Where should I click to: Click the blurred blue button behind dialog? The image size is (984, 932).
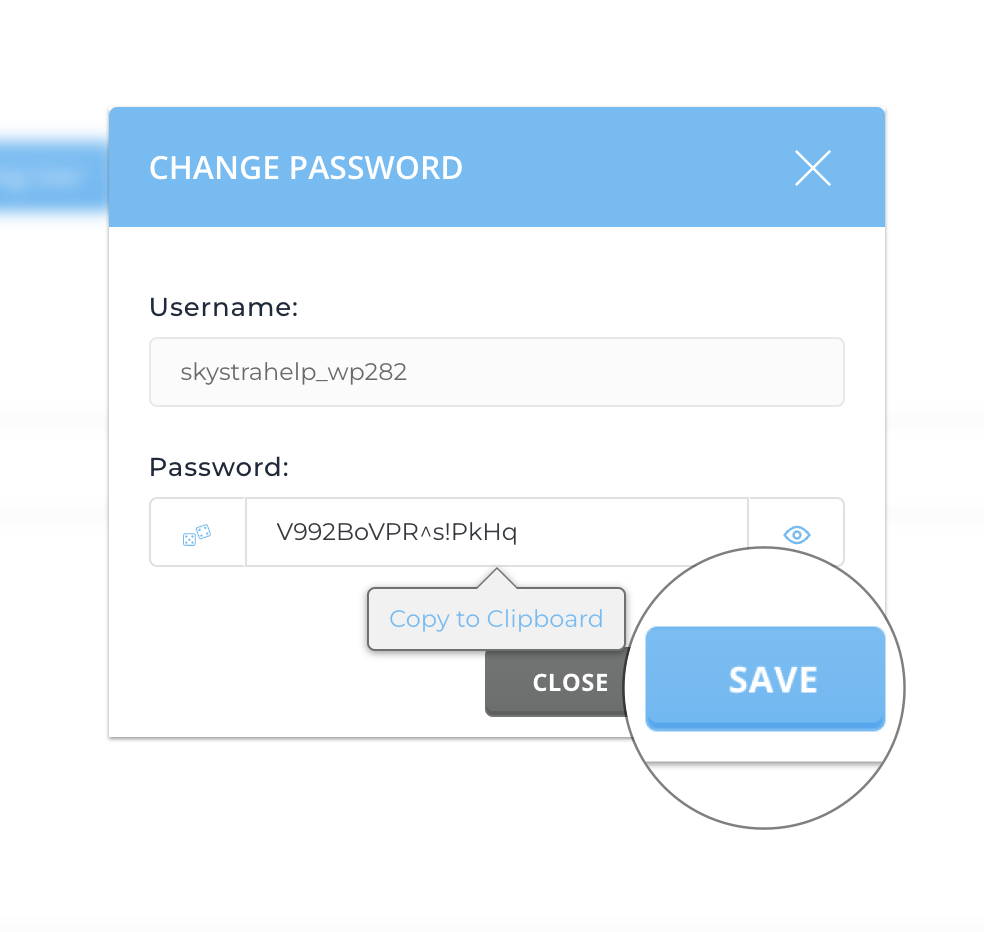50,178
